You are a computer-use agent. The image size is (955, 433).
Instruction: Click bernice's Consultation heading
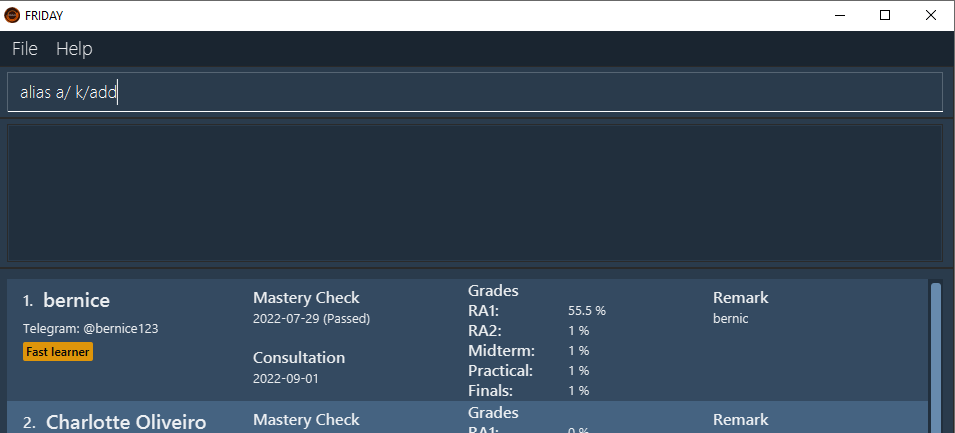tap(299, 357)
